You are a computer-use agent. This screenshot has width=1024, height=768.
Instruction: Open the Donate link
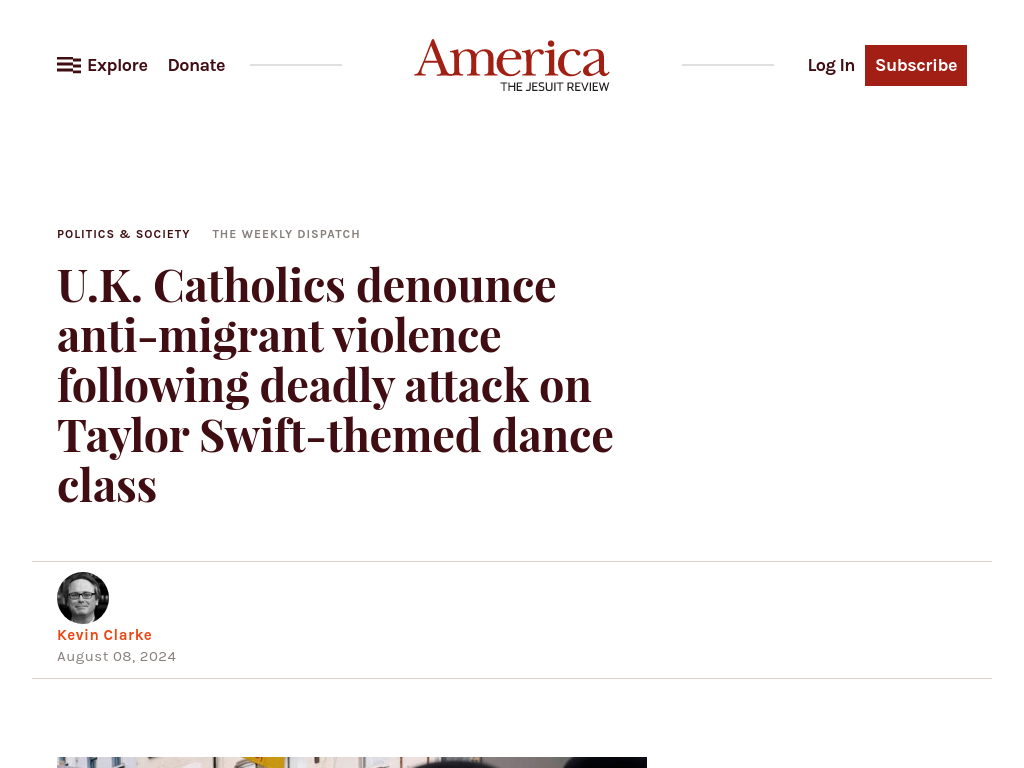[x=197, y=65]
